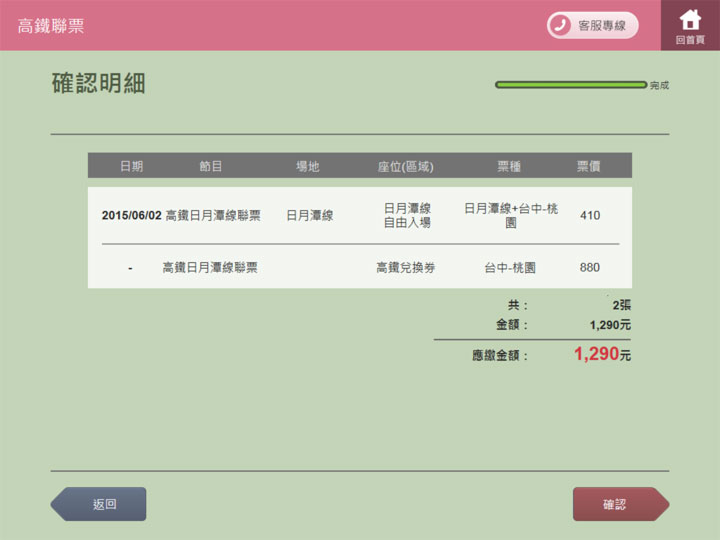Click the 台中-桃園 ticket type cell

(510, 267)
